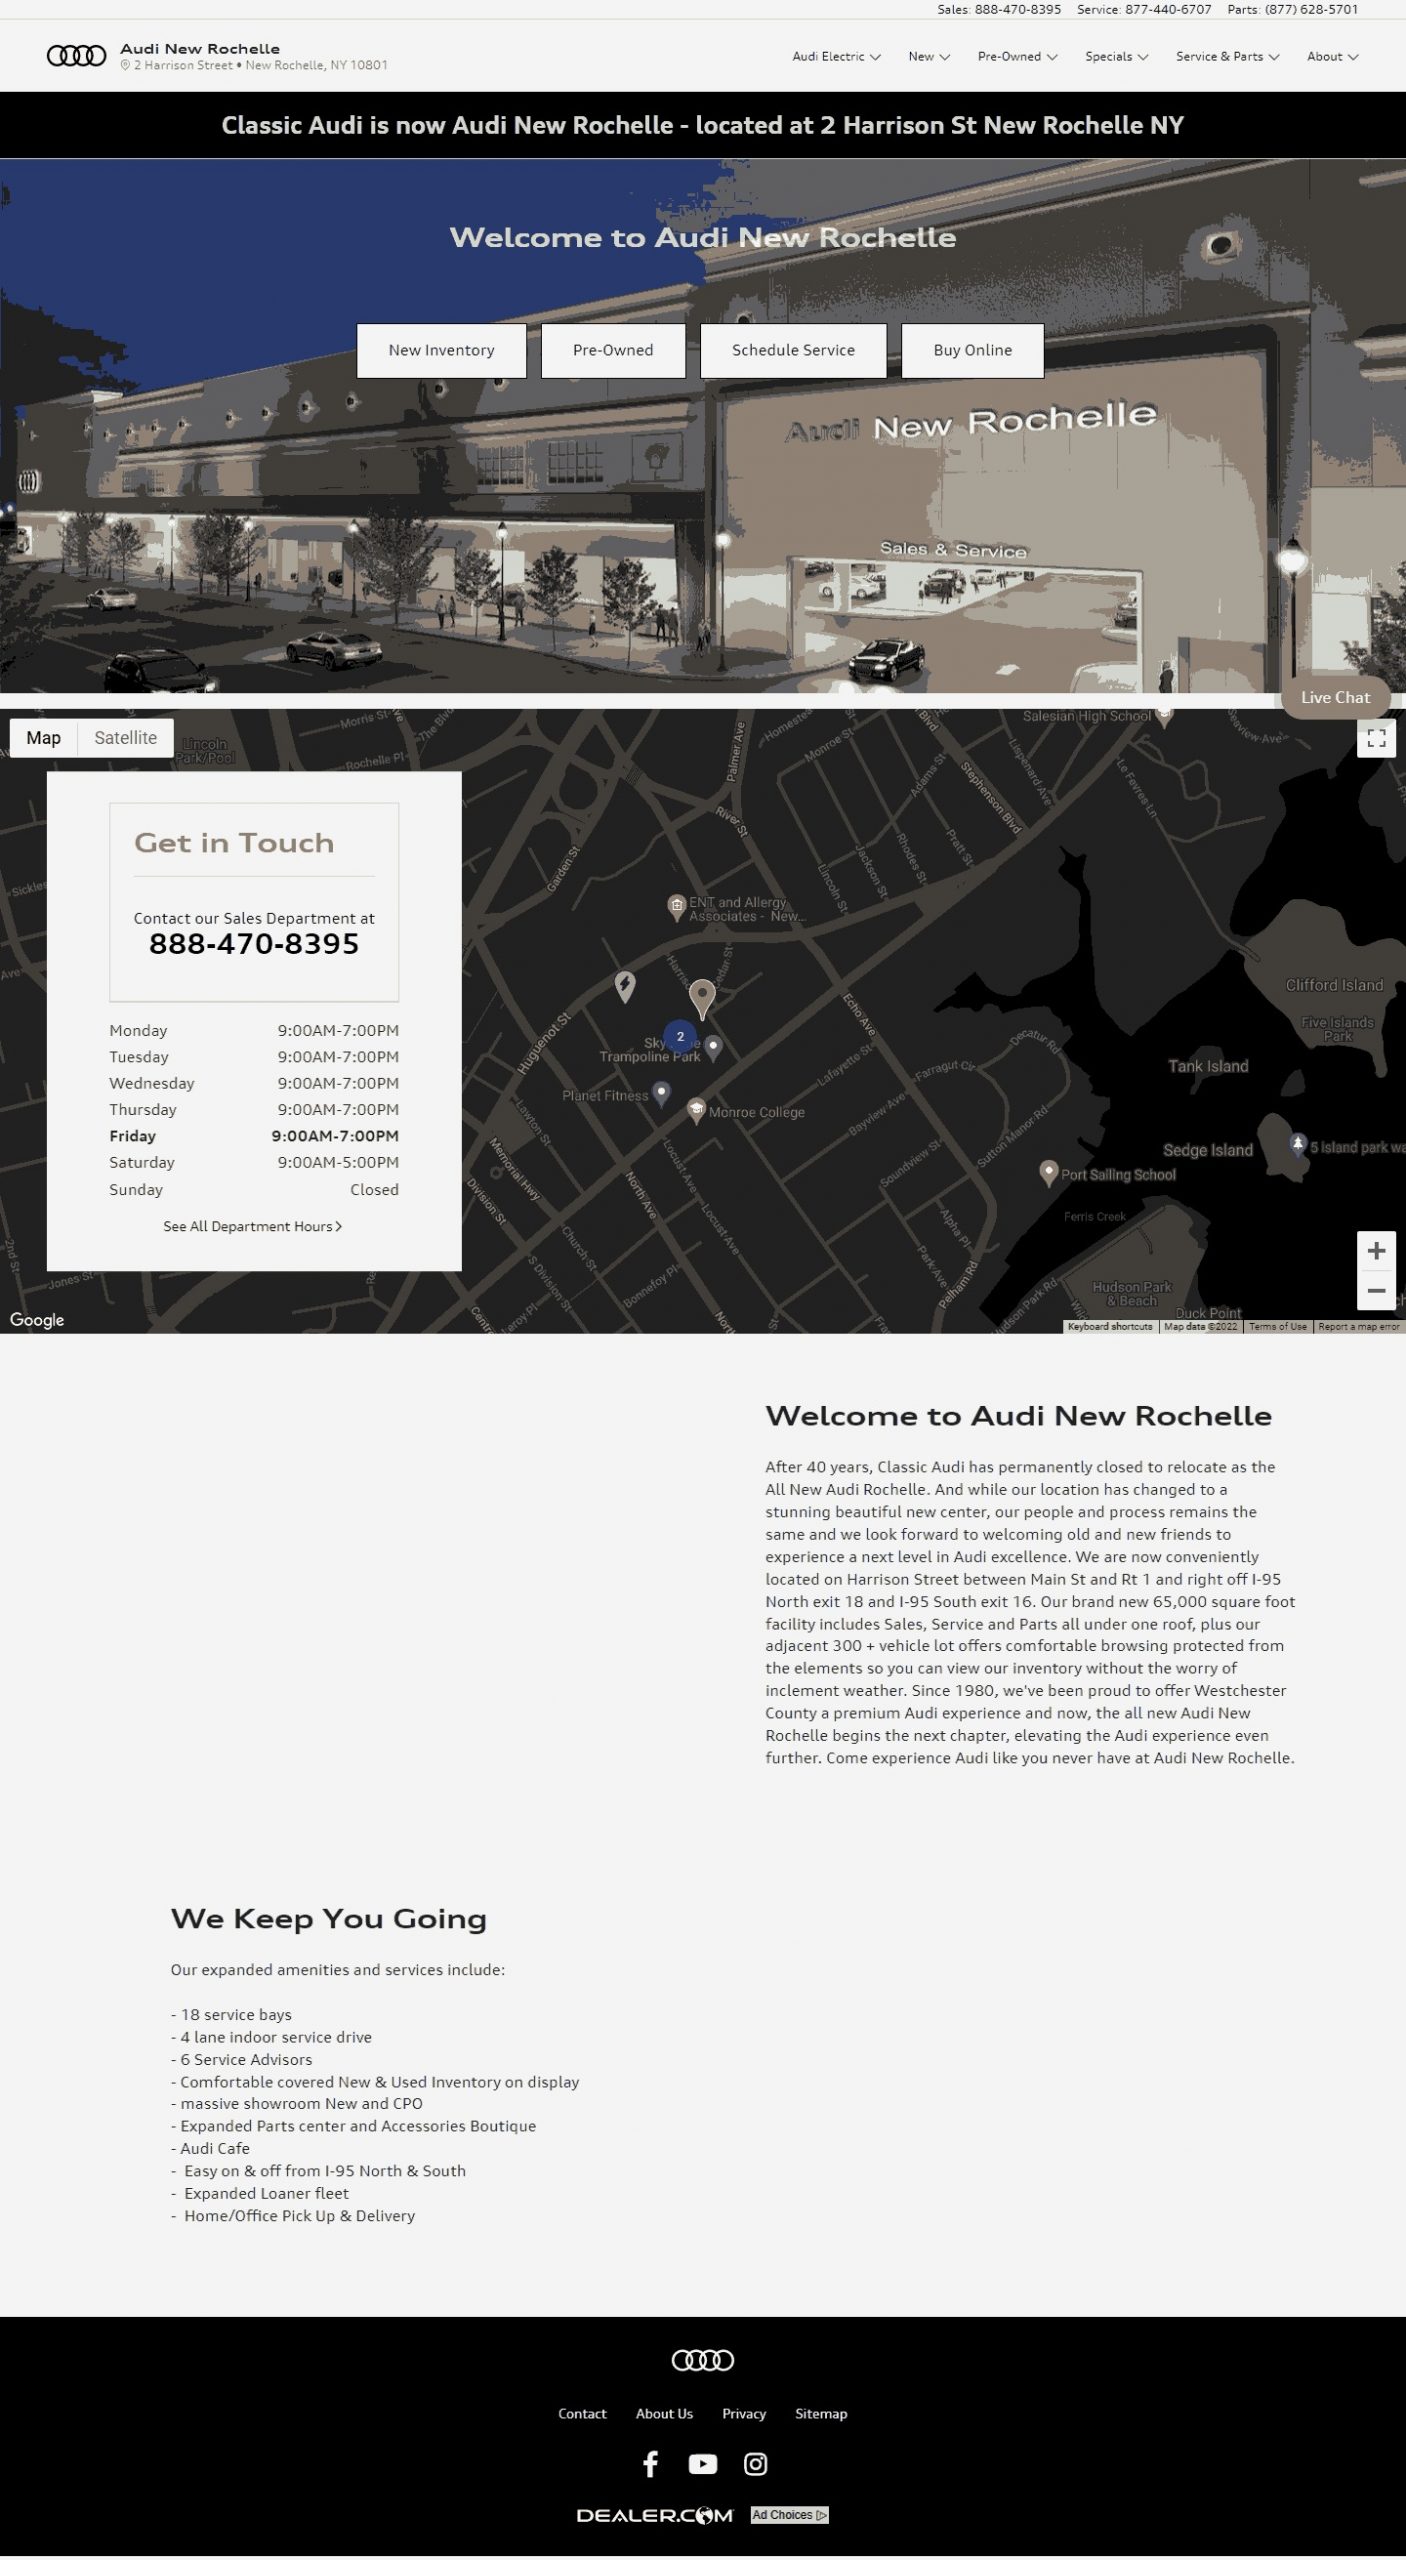This screenshot has height=2560, width=1406.
Task: Click the Friday 9:00AM-7:00PM hours row
Action: click(x=254, y=1136)
